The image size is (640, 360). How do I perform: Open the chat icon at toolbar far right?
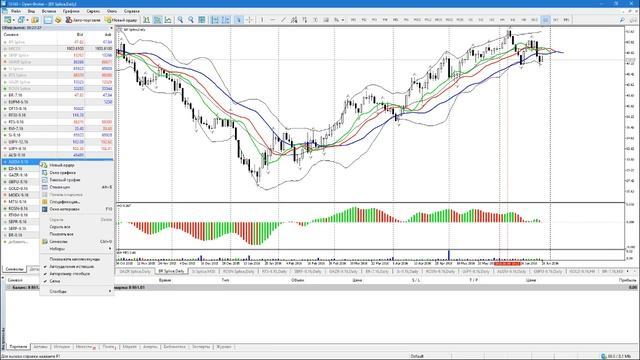tap(633, 20)
